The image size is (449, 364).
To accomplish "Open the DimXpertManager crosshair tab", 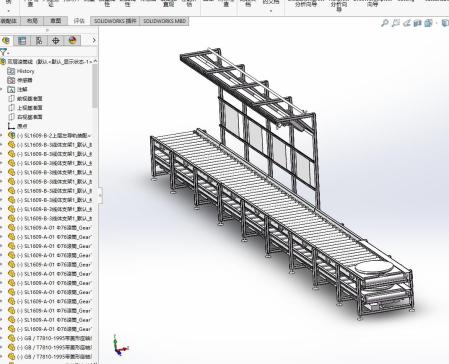I will tap(56, 41).
